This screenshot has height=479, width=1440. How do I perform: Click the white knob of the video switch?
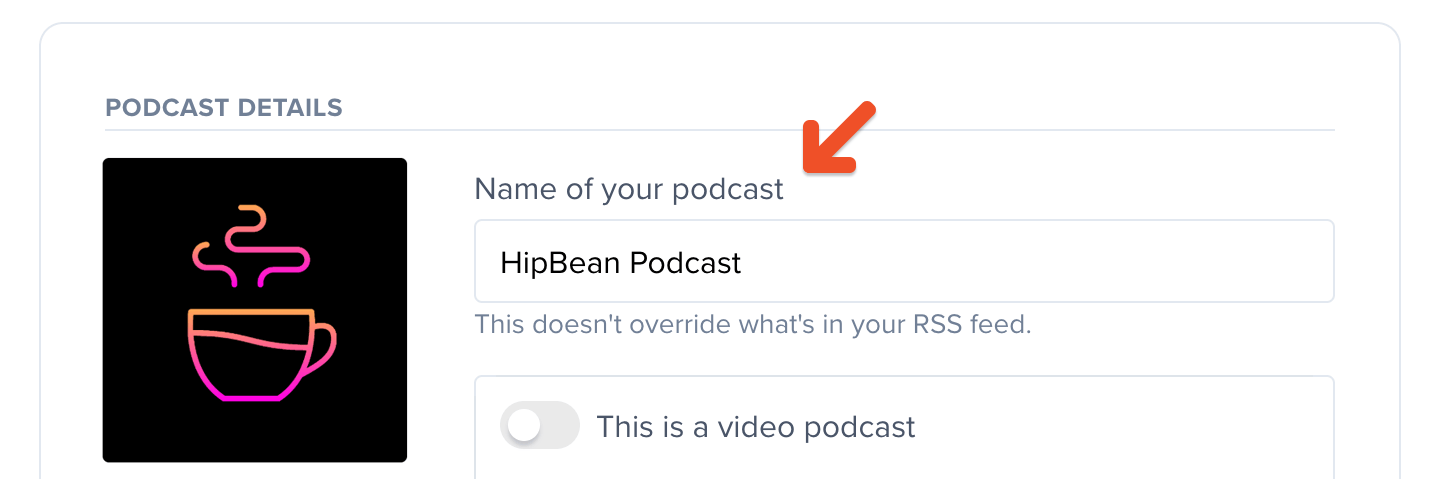click(x=524, y=426)
